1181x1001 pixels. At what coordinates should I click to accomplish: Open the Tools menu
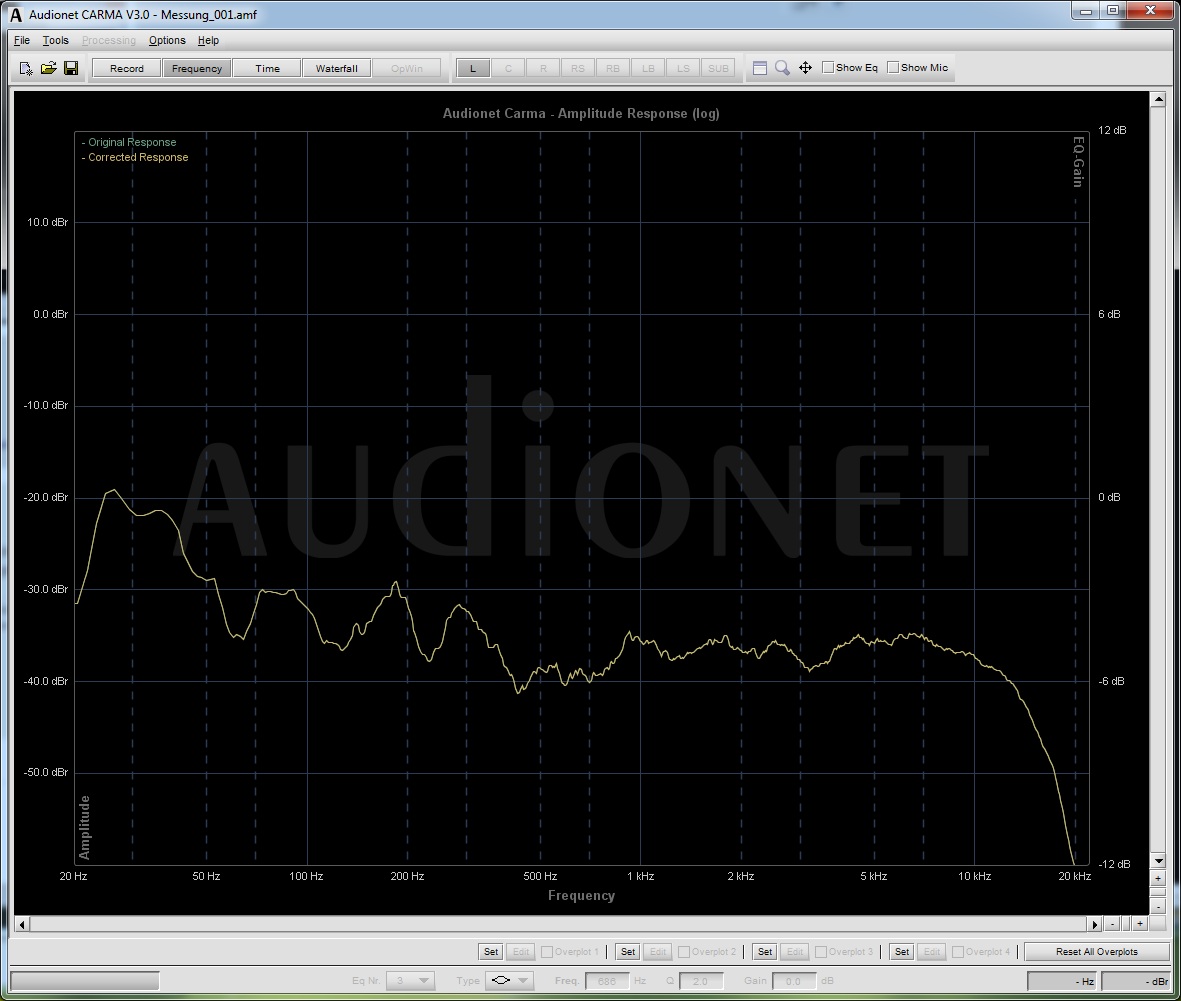pos(55,41)
